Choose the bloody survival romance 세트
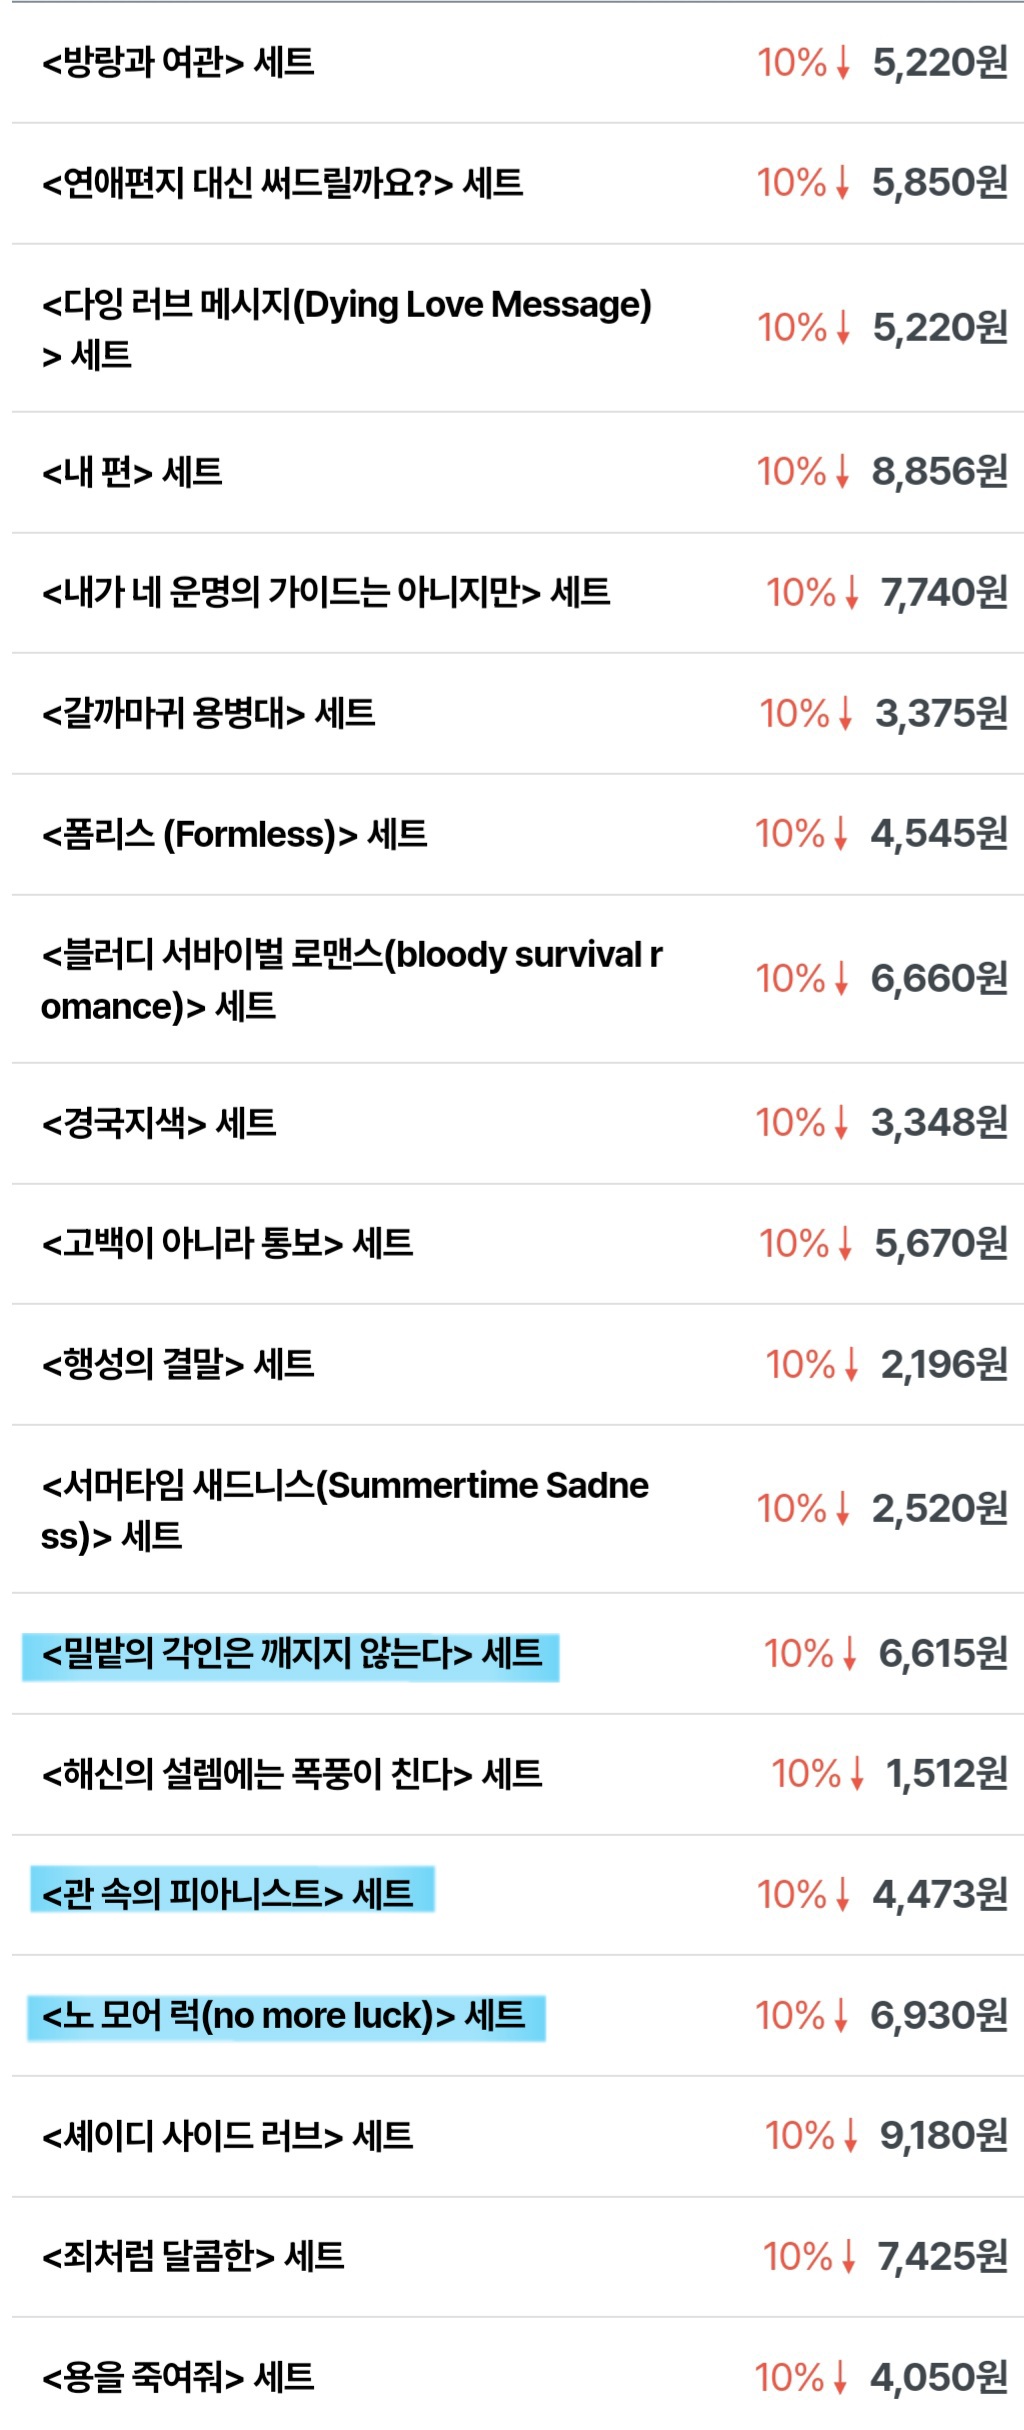Viewport: 1024px width, 2430px height. click(x=350, y=979)
